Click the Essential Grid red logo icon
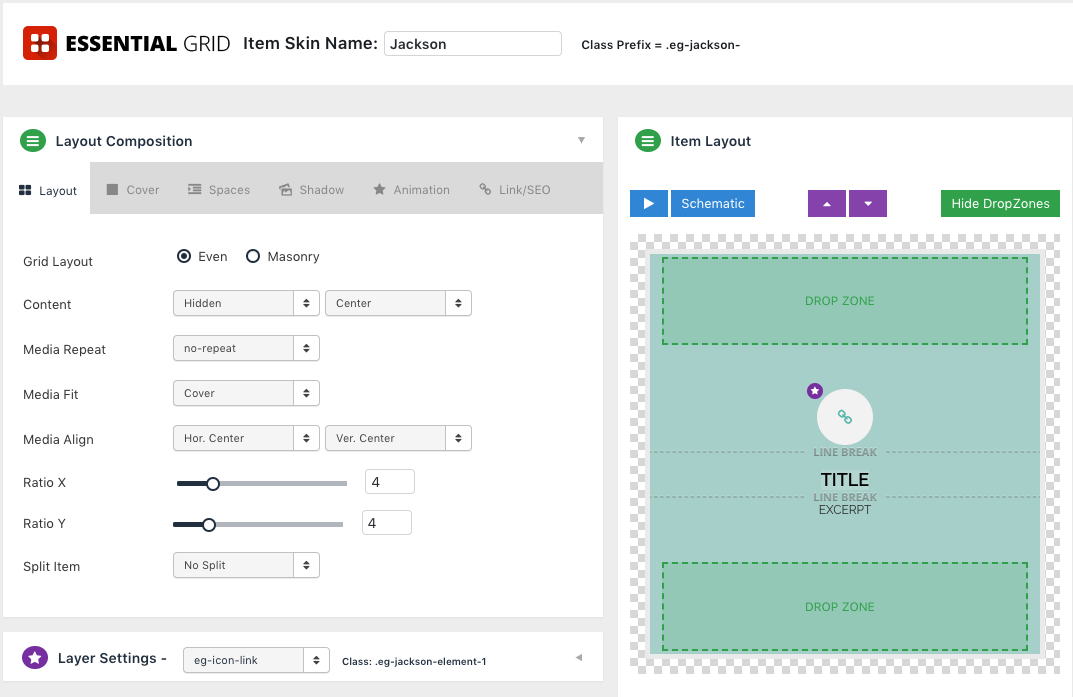The height and width of the screenshot is (697, 1073). click(40, 43)
